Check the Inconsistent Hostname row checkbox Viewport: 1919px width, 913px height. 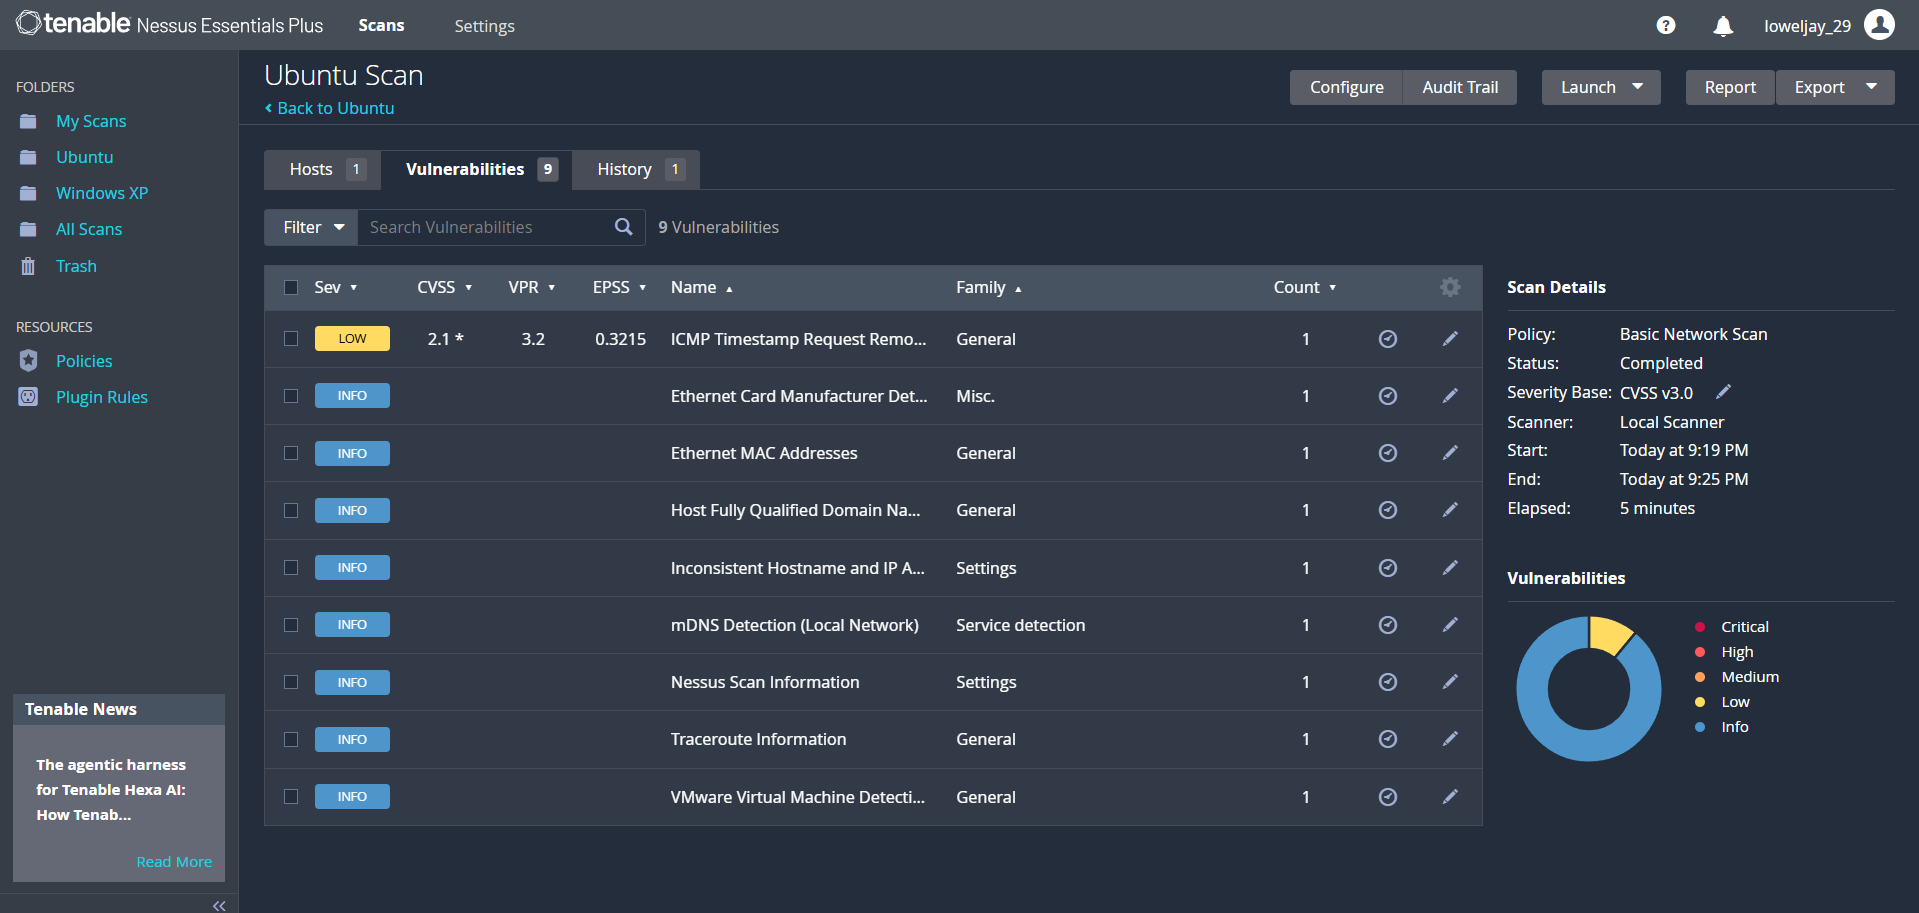pos(291,568)
